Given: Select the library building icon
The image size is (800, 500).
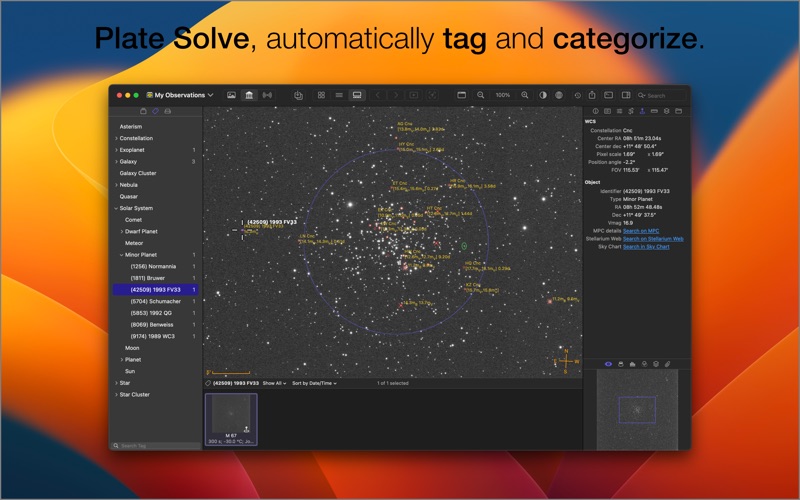Looking at the screenshot, I should pyautogui.click(x=249, y=95).
